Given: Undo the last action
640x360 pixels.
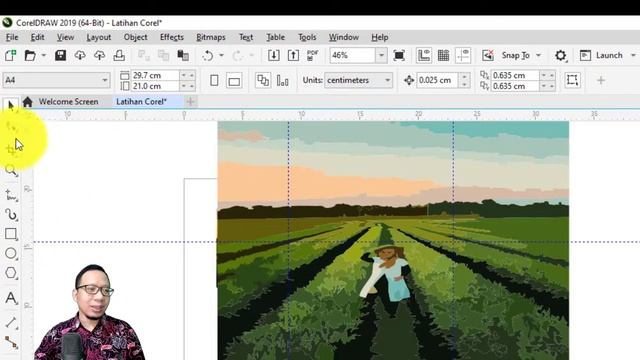Looking at the screenshot, I should pyautogui.click(x=208, y=55).
